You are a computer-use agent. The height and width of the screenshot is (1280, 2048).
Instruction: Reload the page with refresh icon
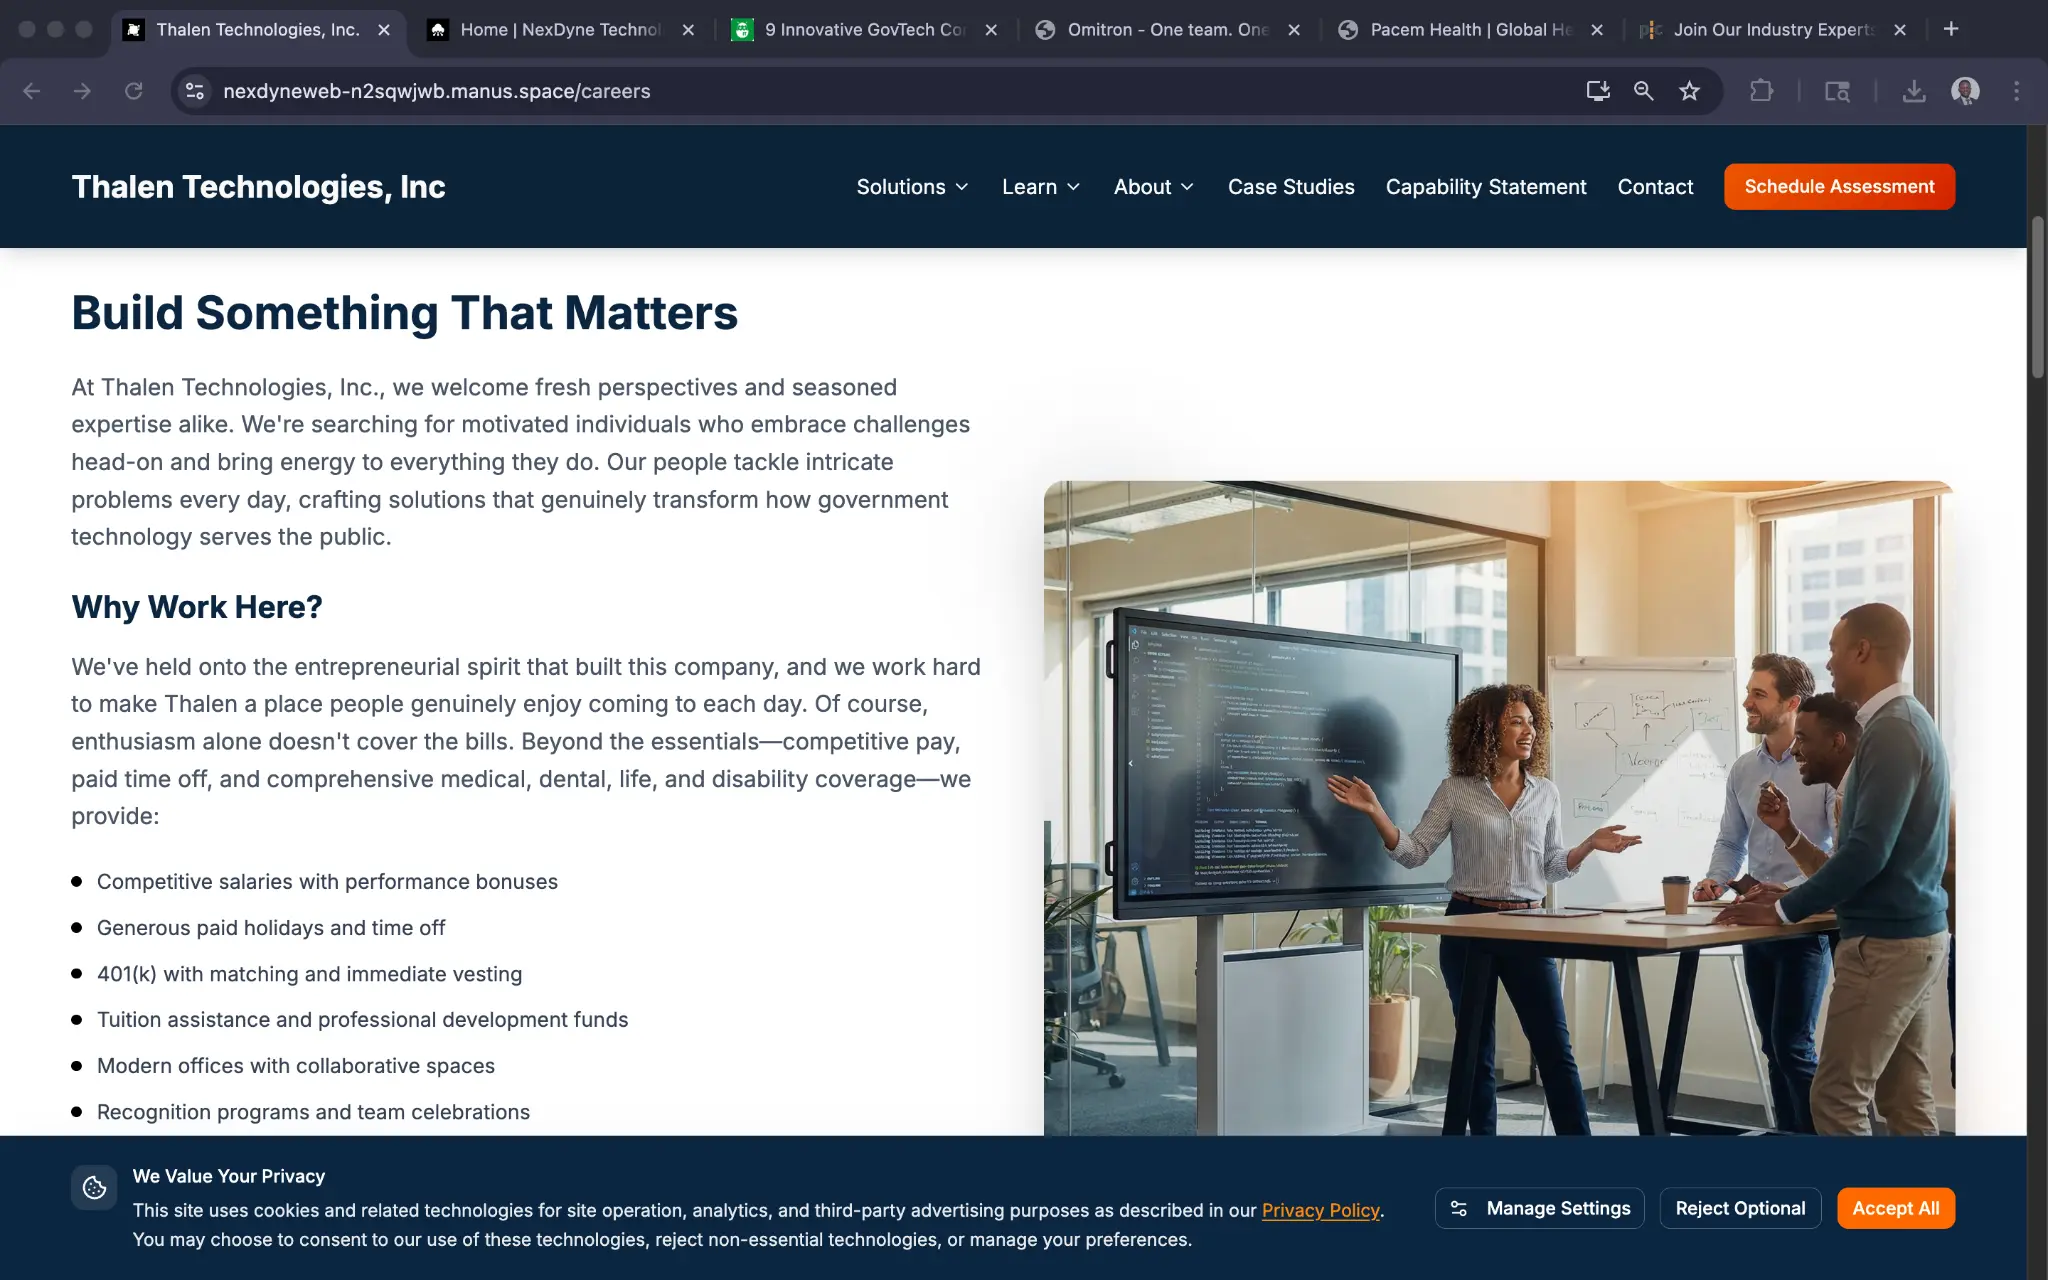click(x=133, y=91)
